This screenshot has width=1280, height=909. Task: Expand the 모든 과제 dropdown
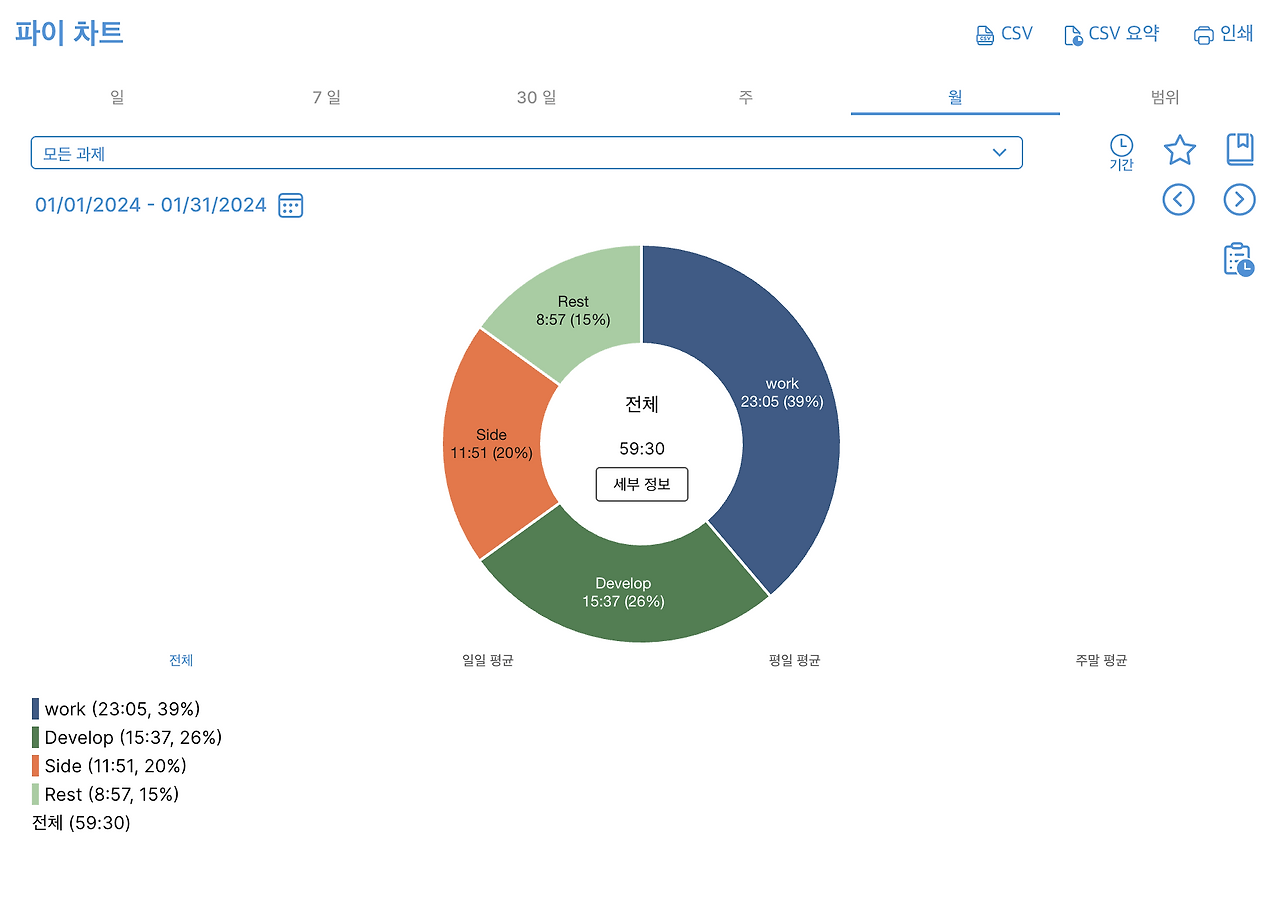coord(526,153)
